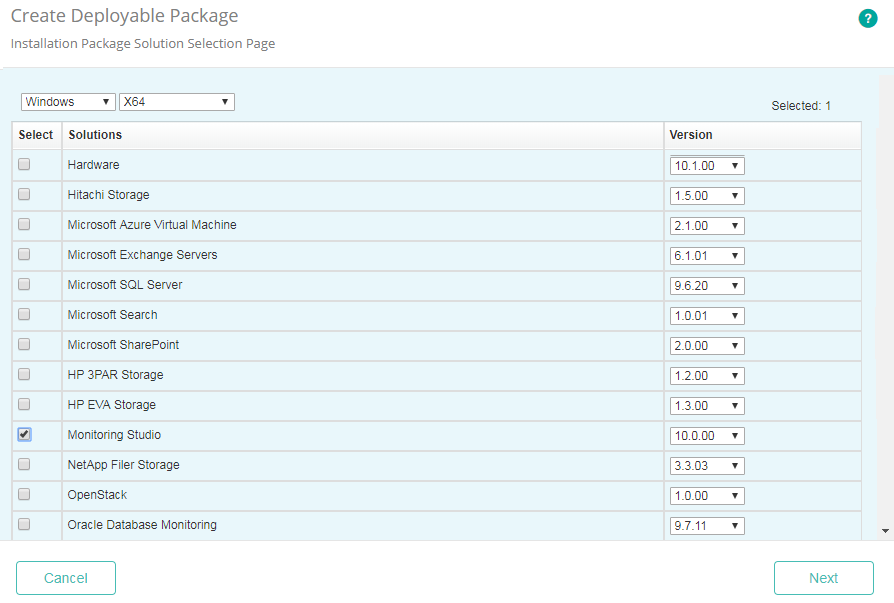The width and height of the screenshot is (894, 603).
Task: Click the Cancel button
Action: [x=65, y=578]
